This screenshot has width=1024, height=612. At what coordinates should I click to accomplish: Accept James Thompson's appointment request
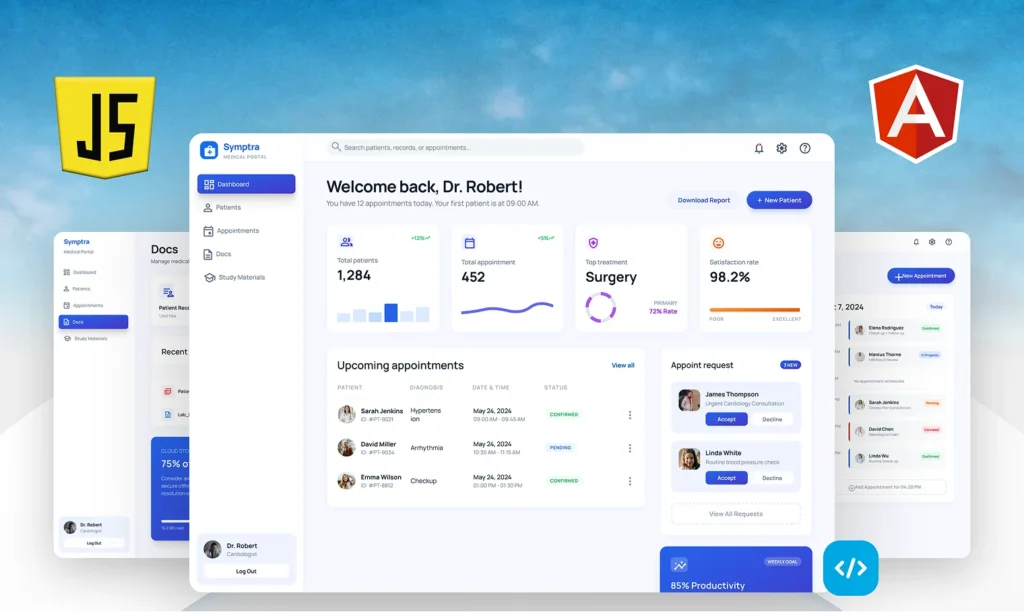(726, 419)
